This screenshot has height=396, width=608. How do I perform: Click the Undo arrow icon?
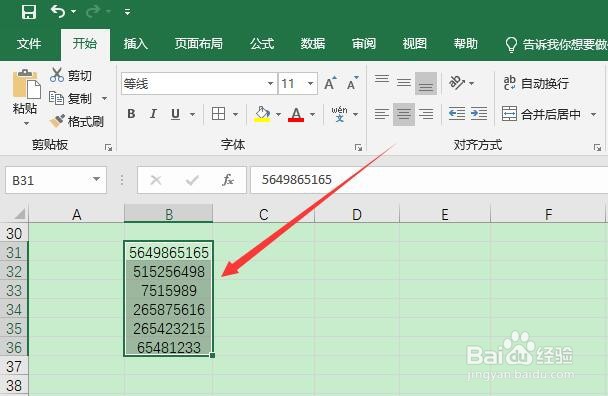(x=58, y=12)
